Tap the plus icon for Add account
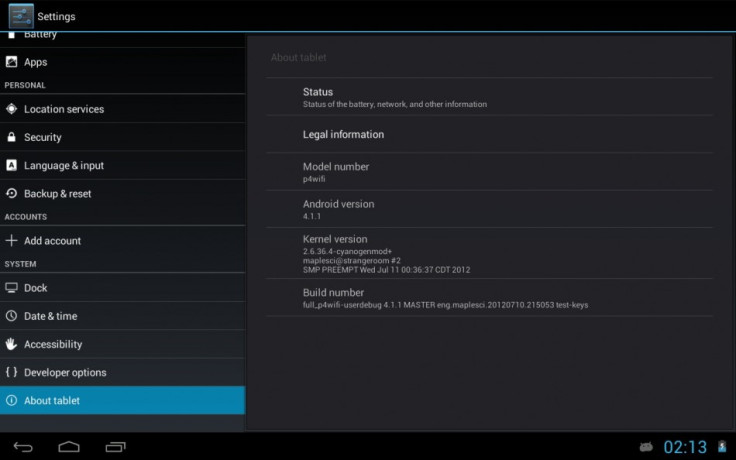This screenshot has width=736, height=460. click(11, 240)
